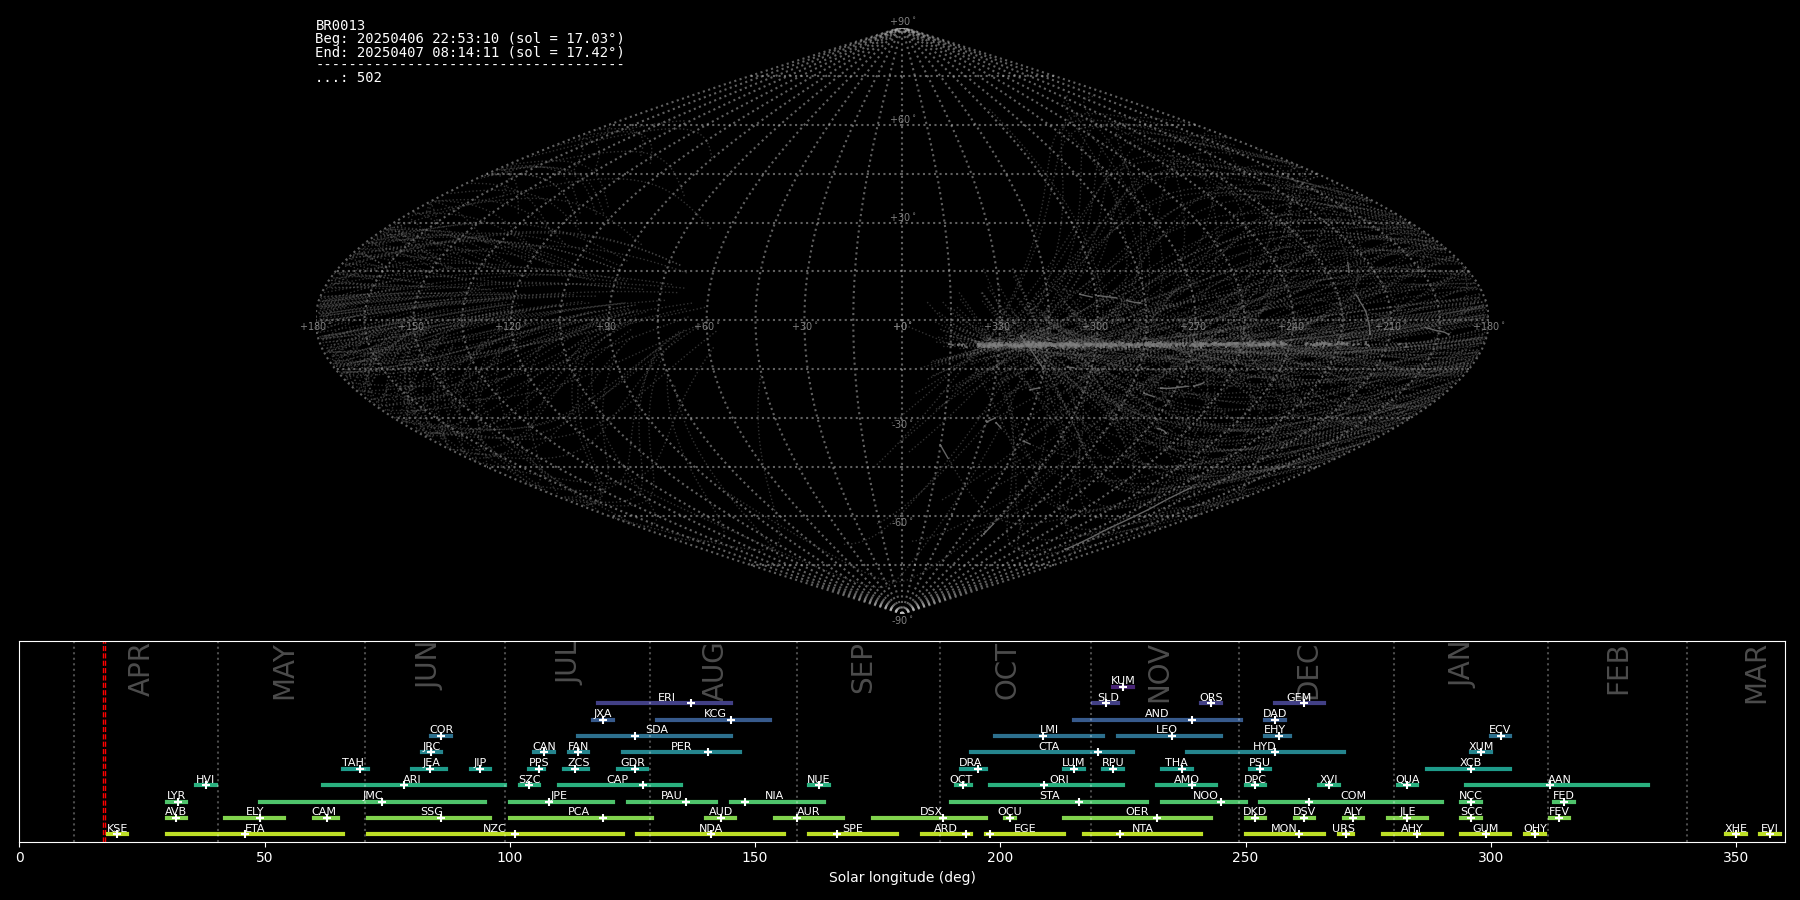Click the SPE shower label
This screenshot has width=1800, height=900.
pyautogui.click(x=852, y=829)
